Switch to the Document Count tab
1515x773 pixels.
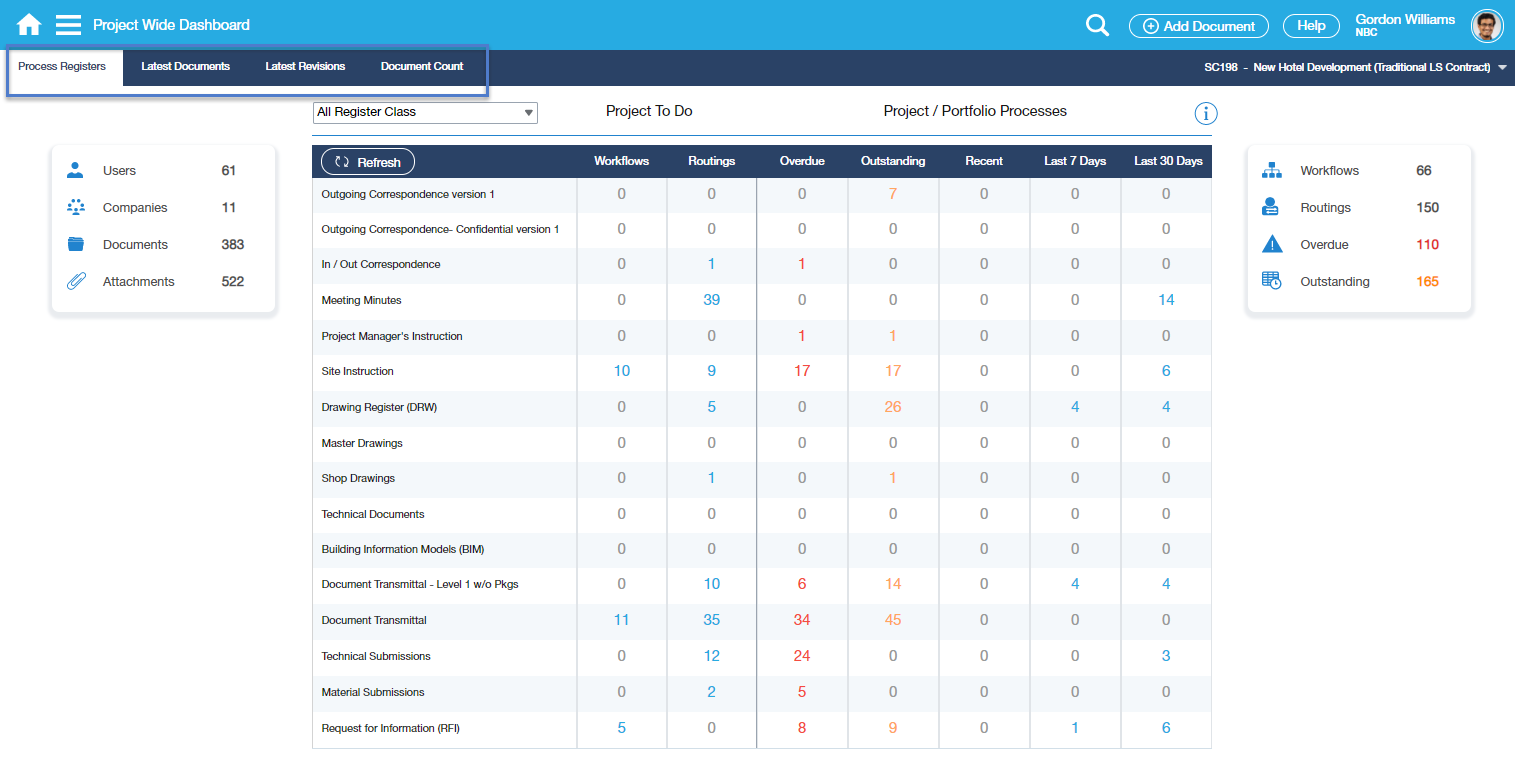(422, 66)
